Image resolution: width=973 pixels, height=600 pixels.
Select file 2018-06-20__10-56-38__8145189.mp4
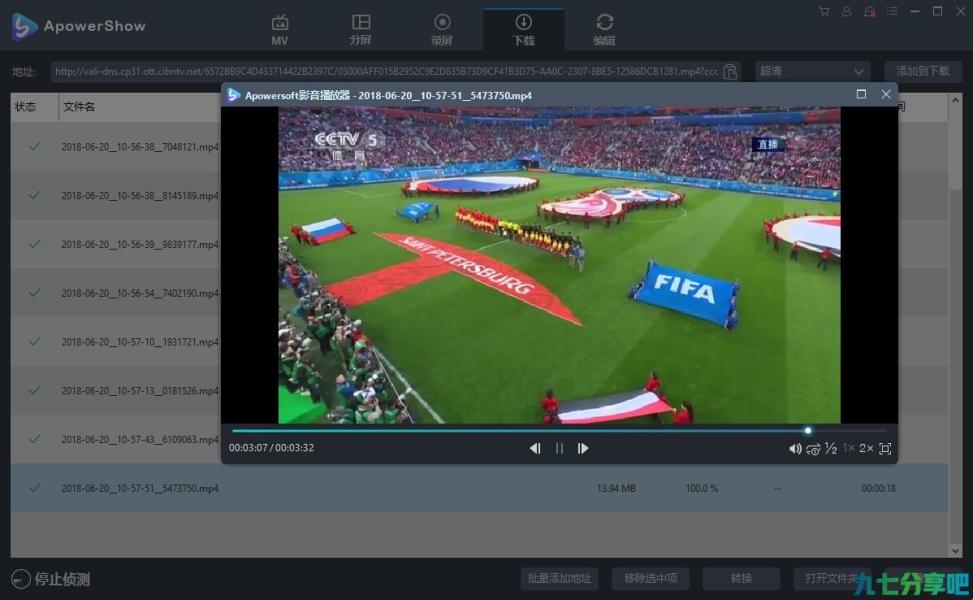[x=140, y=195]
